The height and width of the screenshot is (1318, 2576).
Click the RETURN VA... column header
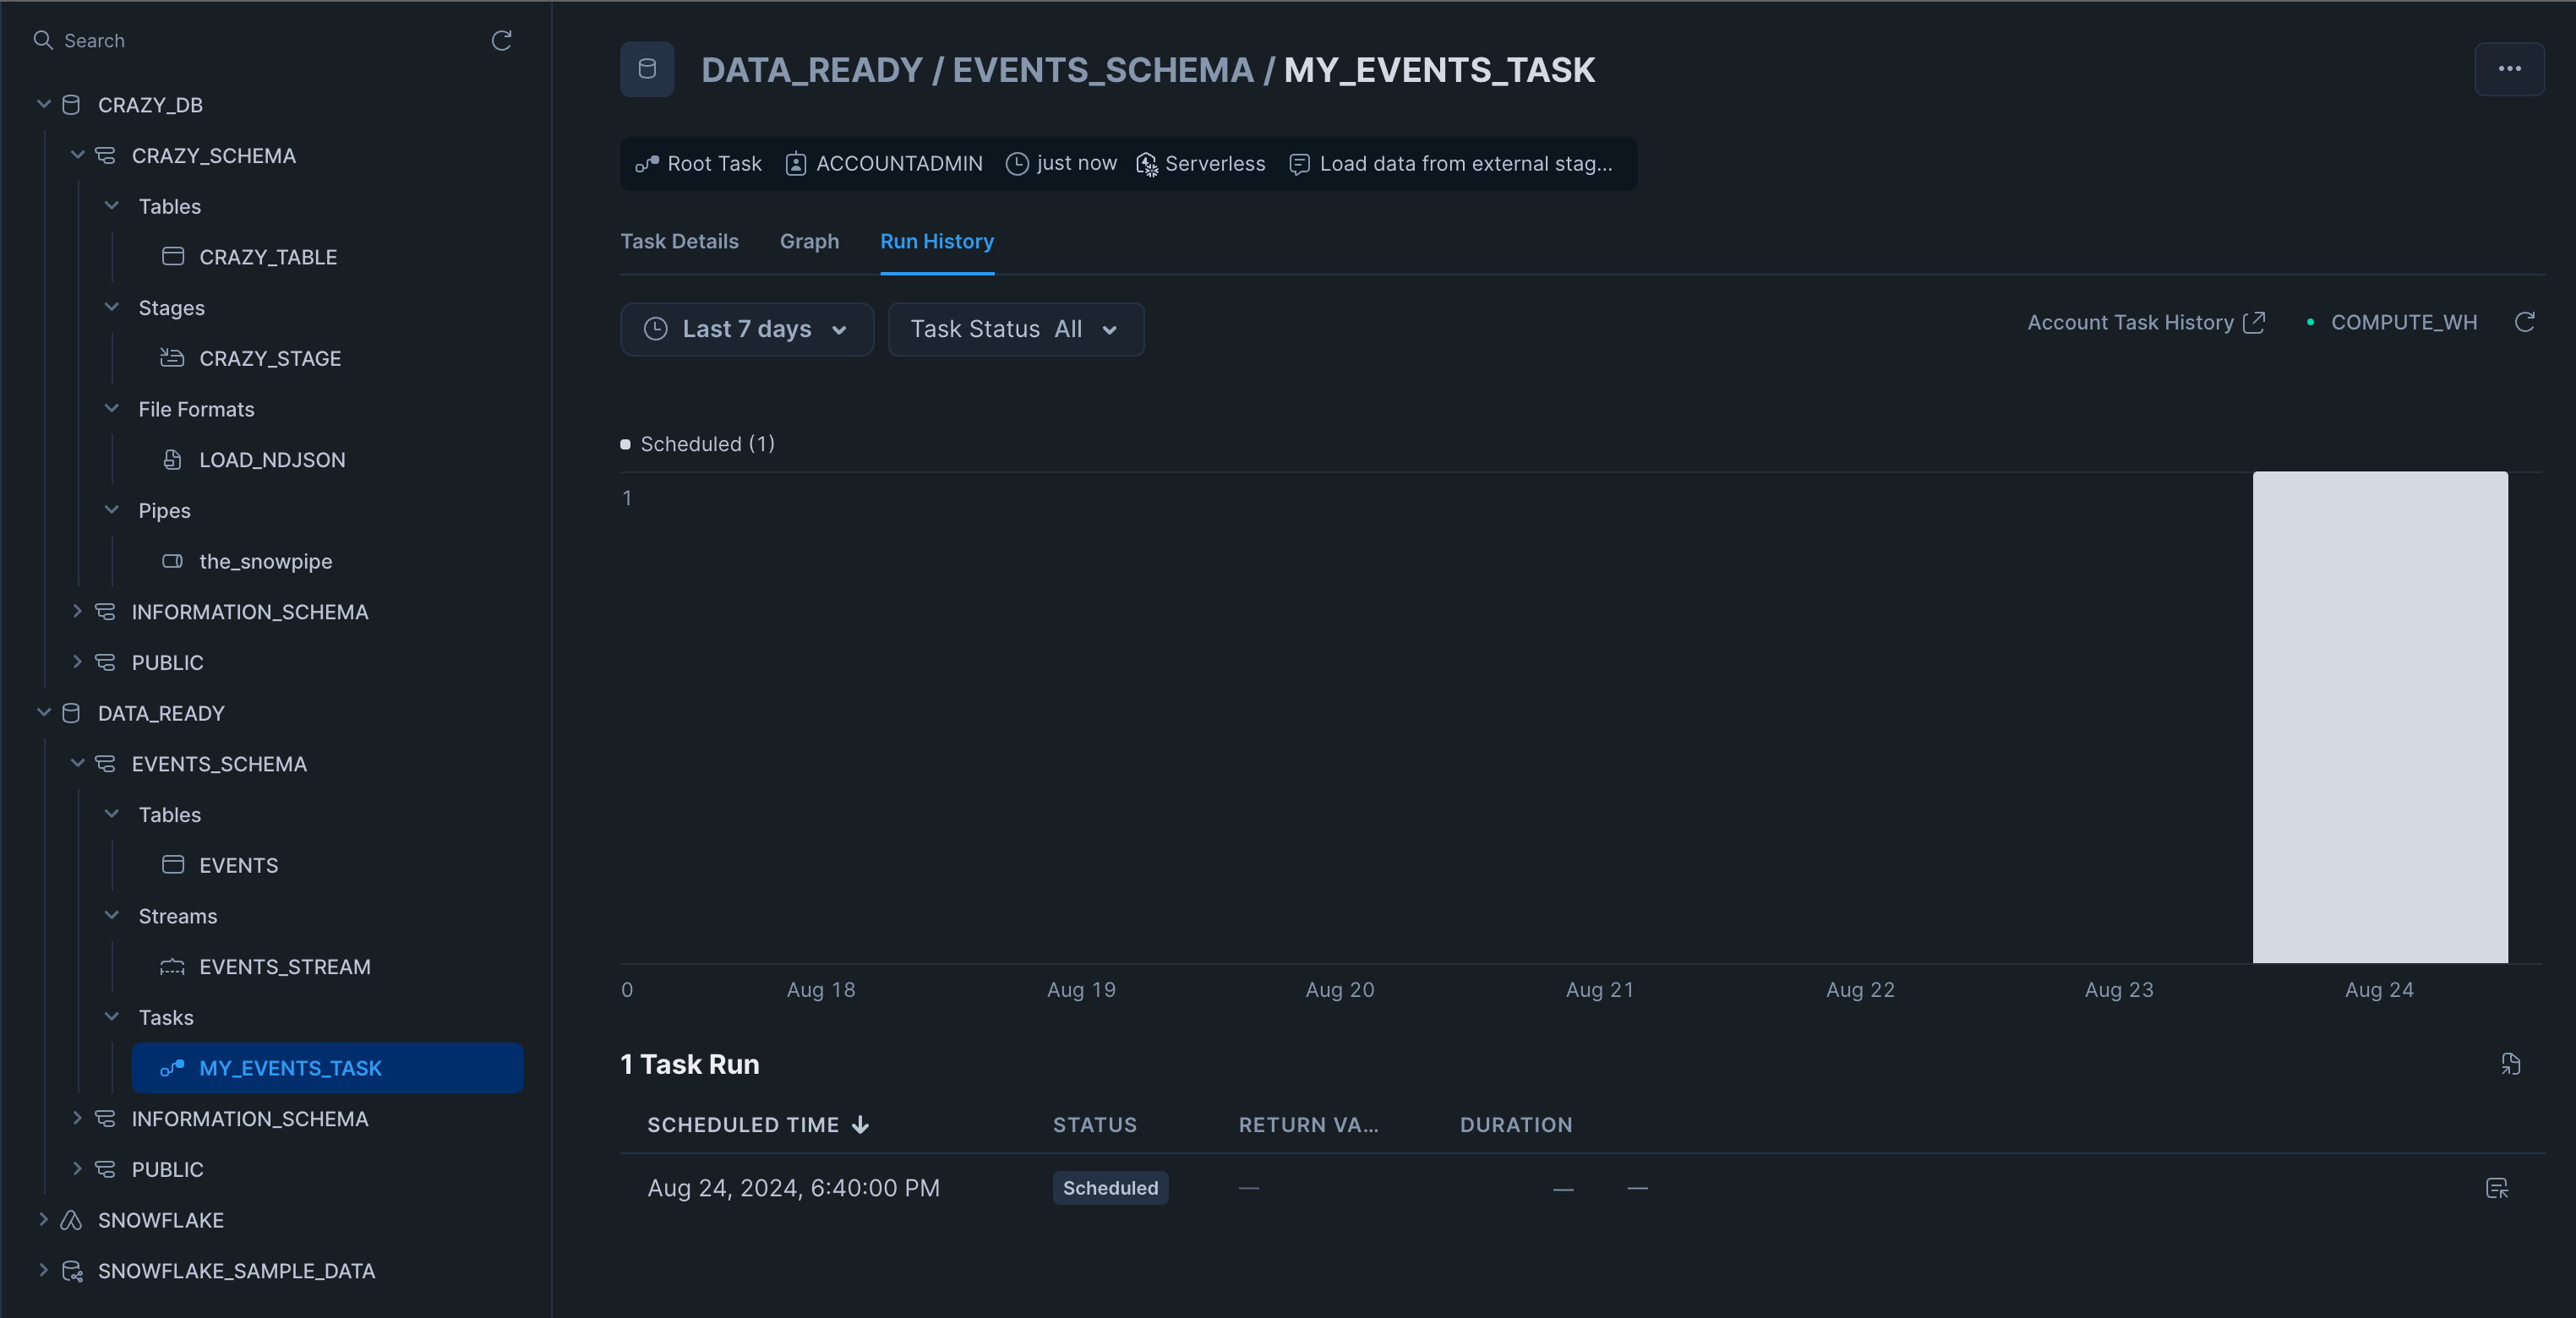[1308, 1125]
